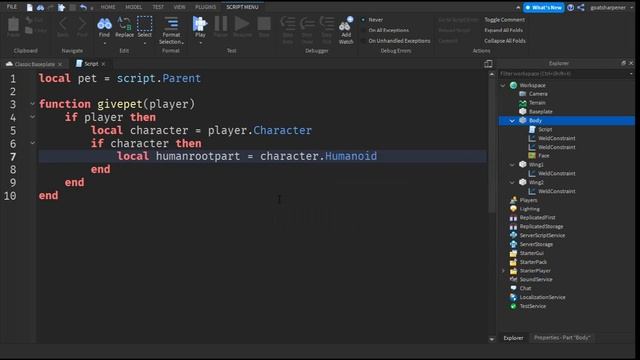
Task: Click the Add Watch icon
Action: point(345,24)
